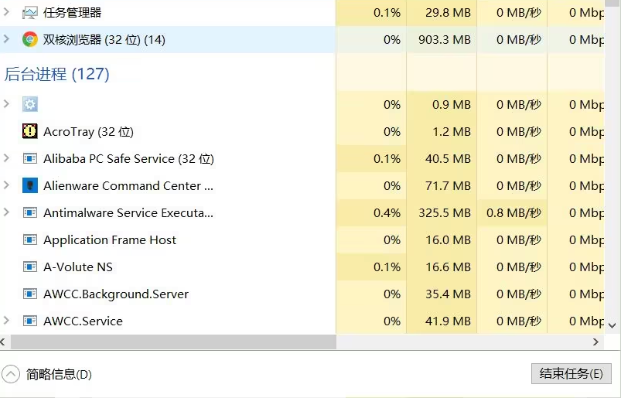Click the AWCC.Service process icon
625x403 pixels.
pyautogui.click(x=30, y=321)
